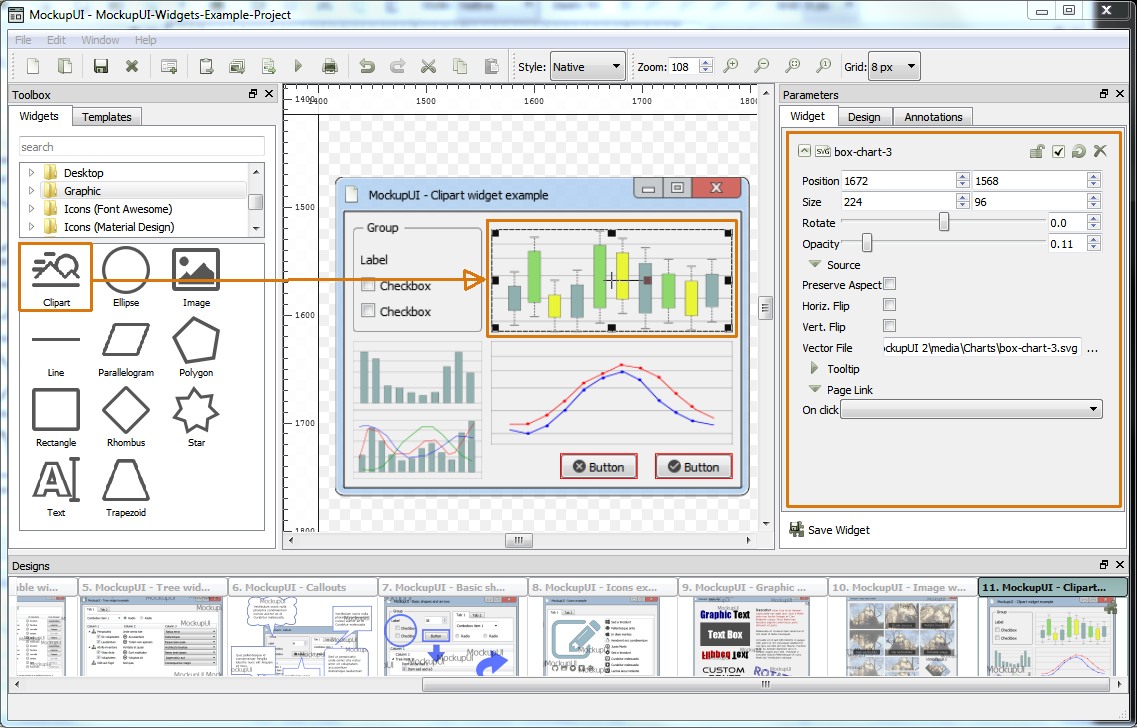Select the Rhombus widget
The image size is (1137, 728).
(126, 418)
